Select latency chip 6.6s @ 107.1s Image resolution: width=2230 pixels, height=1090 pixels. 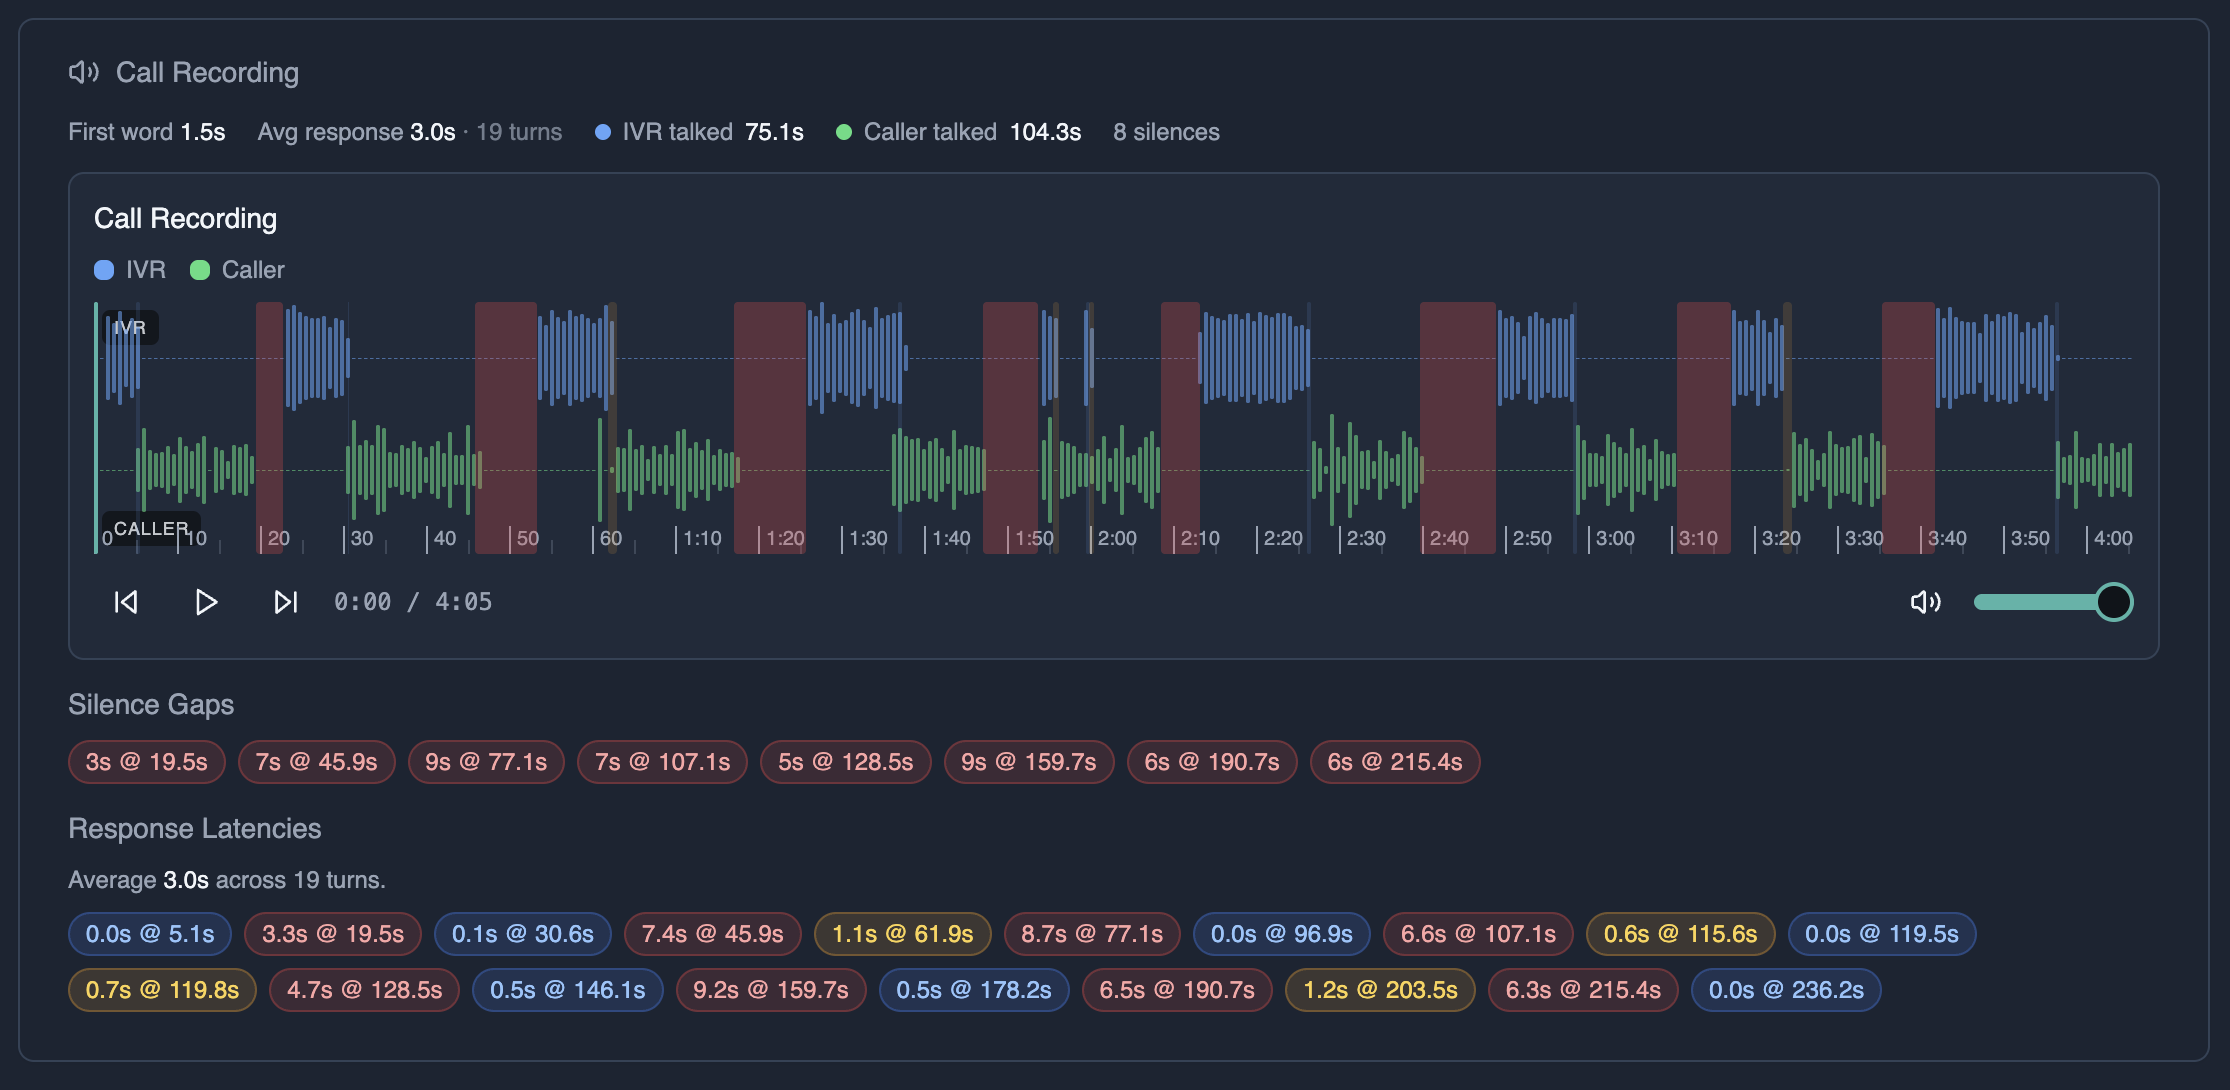(x=1478, y=934)
